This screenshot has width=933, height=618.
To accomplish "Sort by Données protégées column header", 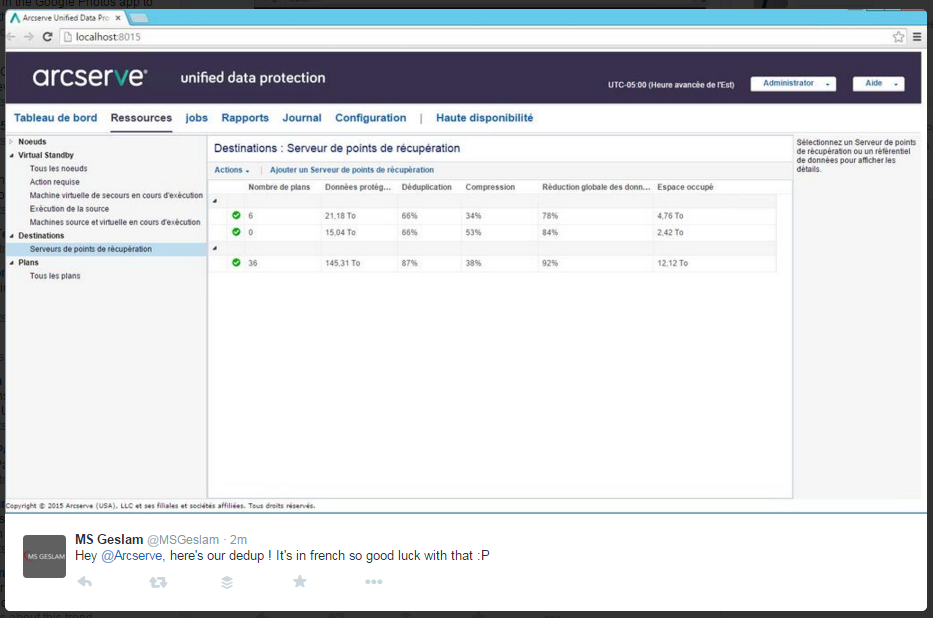I will click(358, 187).
